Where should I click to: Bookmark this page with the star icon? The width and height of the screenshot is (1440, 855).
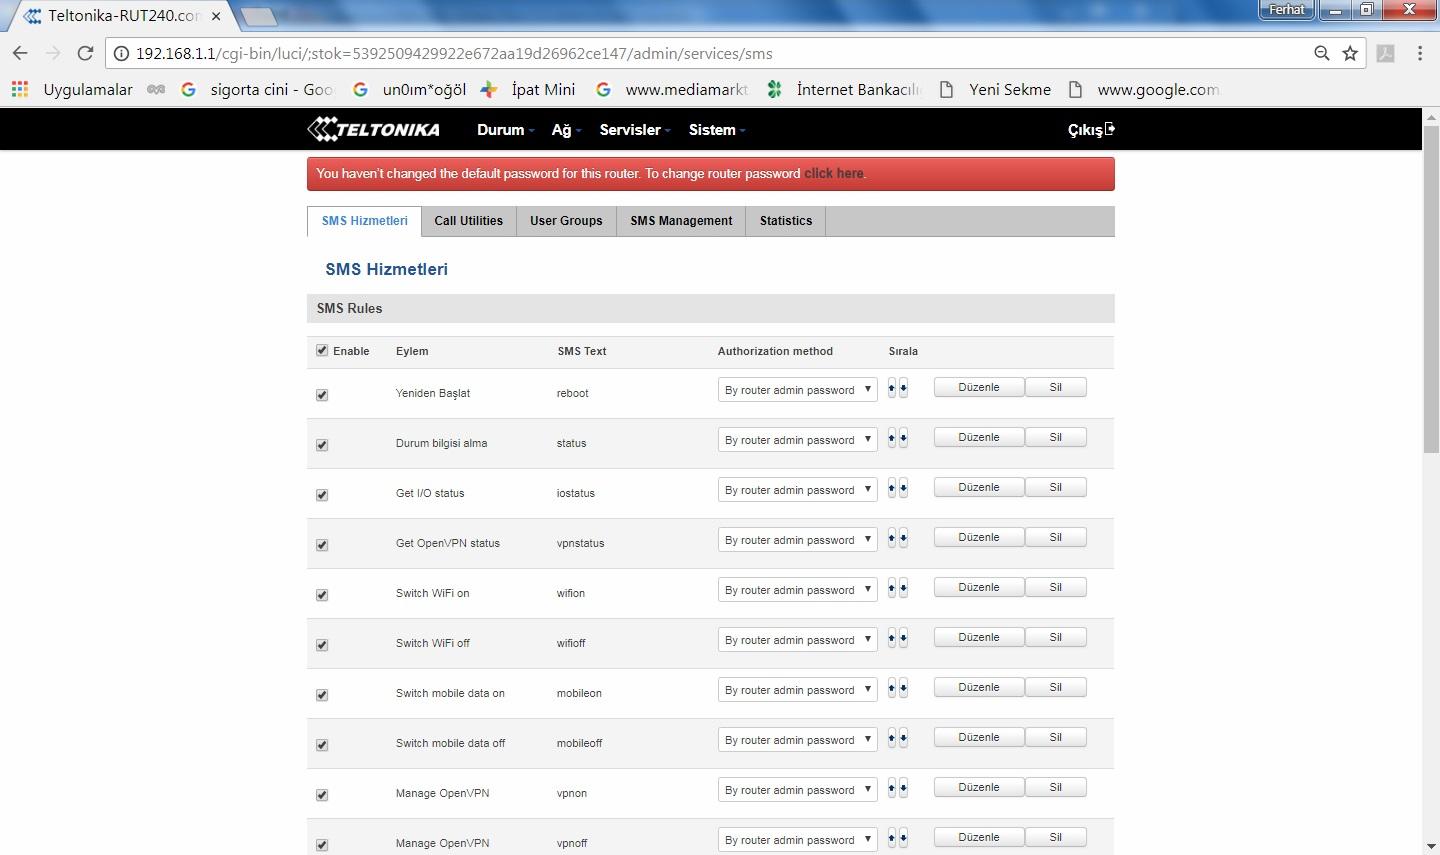1350,54
